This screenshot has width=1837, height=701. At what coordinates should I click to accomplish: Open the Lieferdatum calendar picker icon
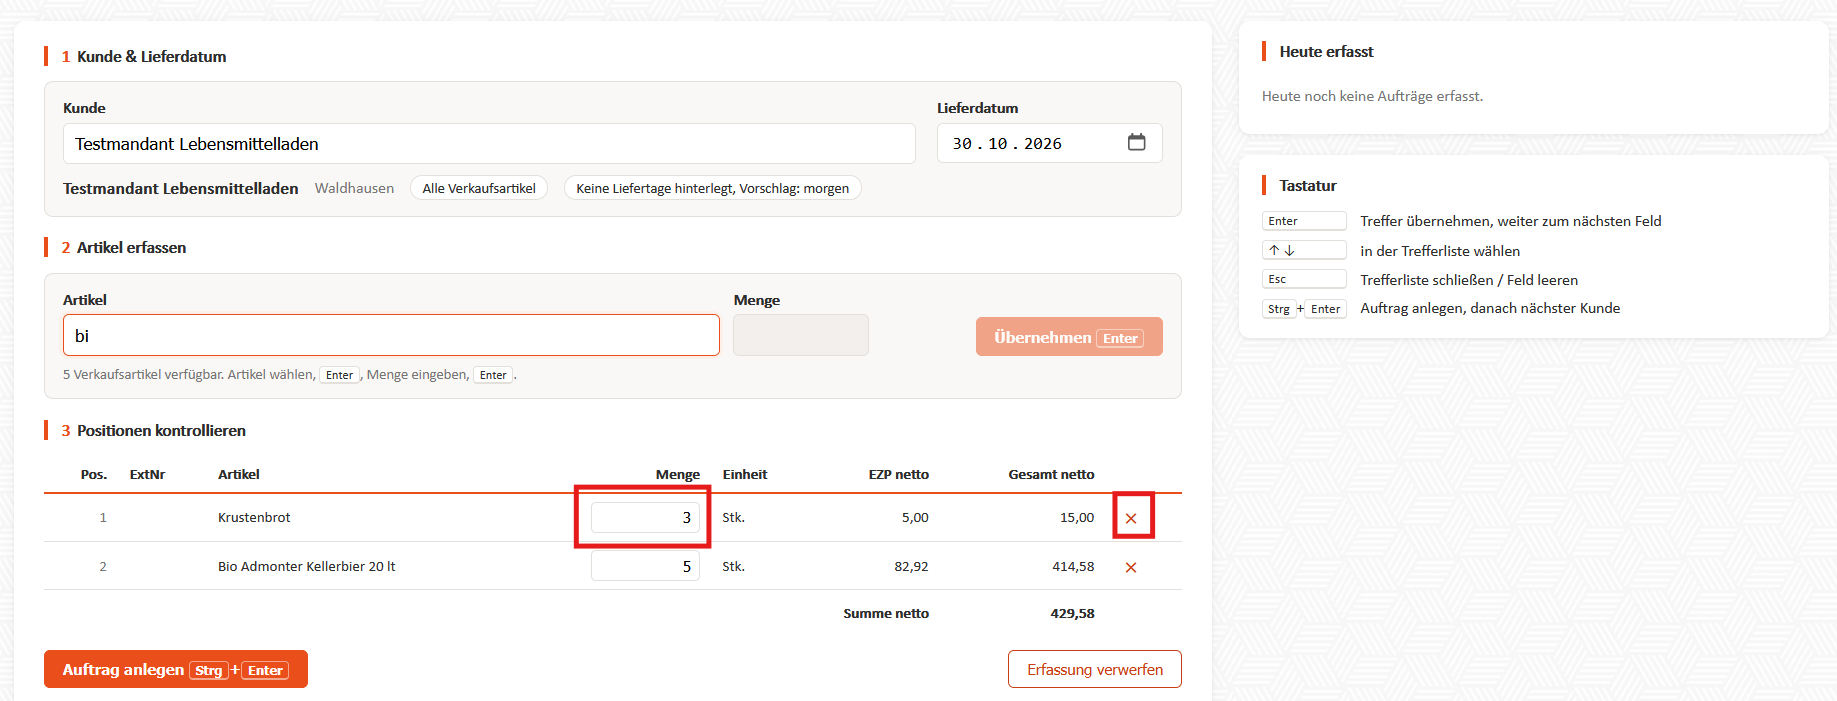coord(1136,143)
